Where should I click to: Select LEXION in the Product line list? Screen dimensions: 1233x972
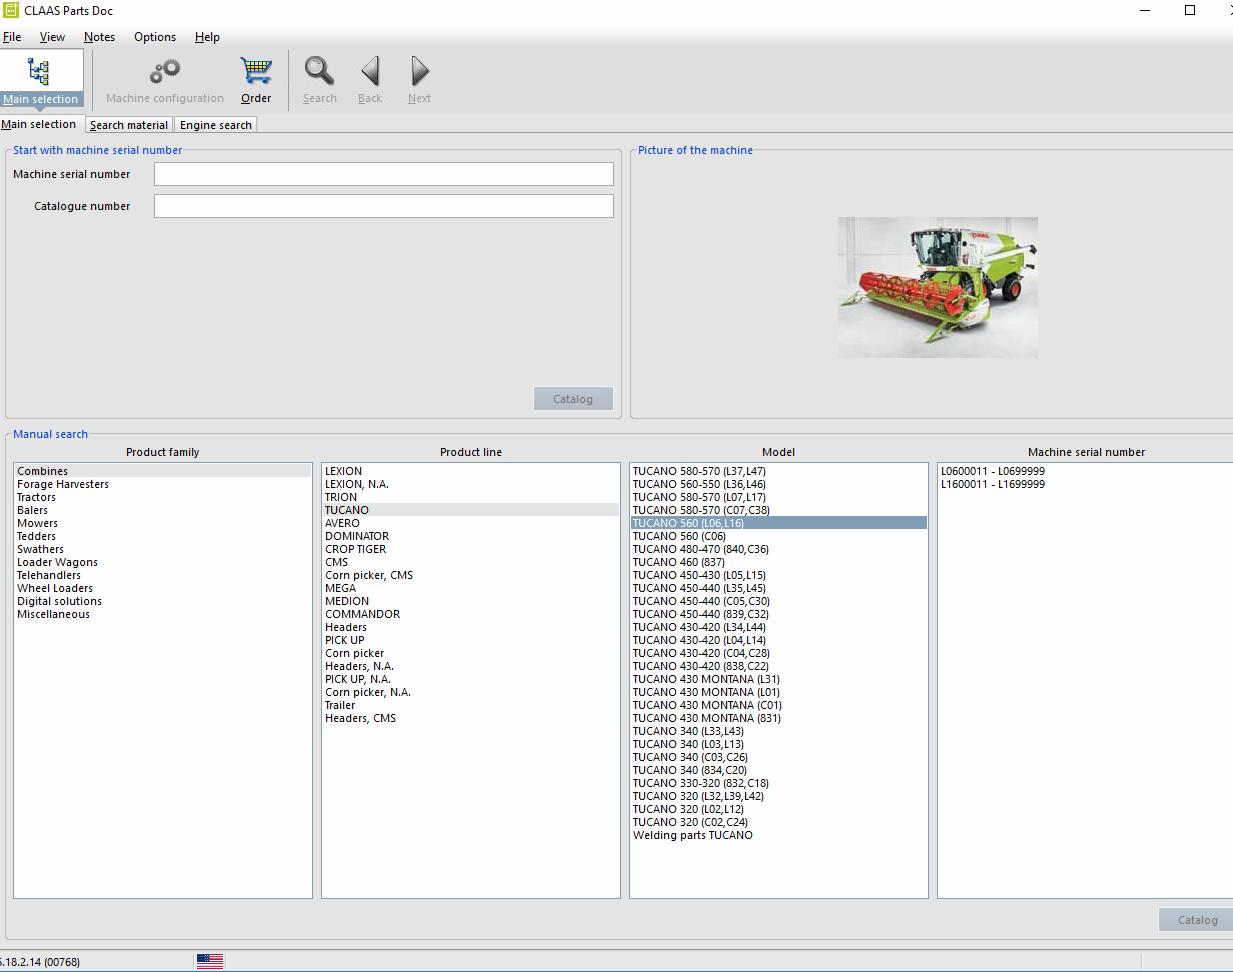(x=341, y=471)
